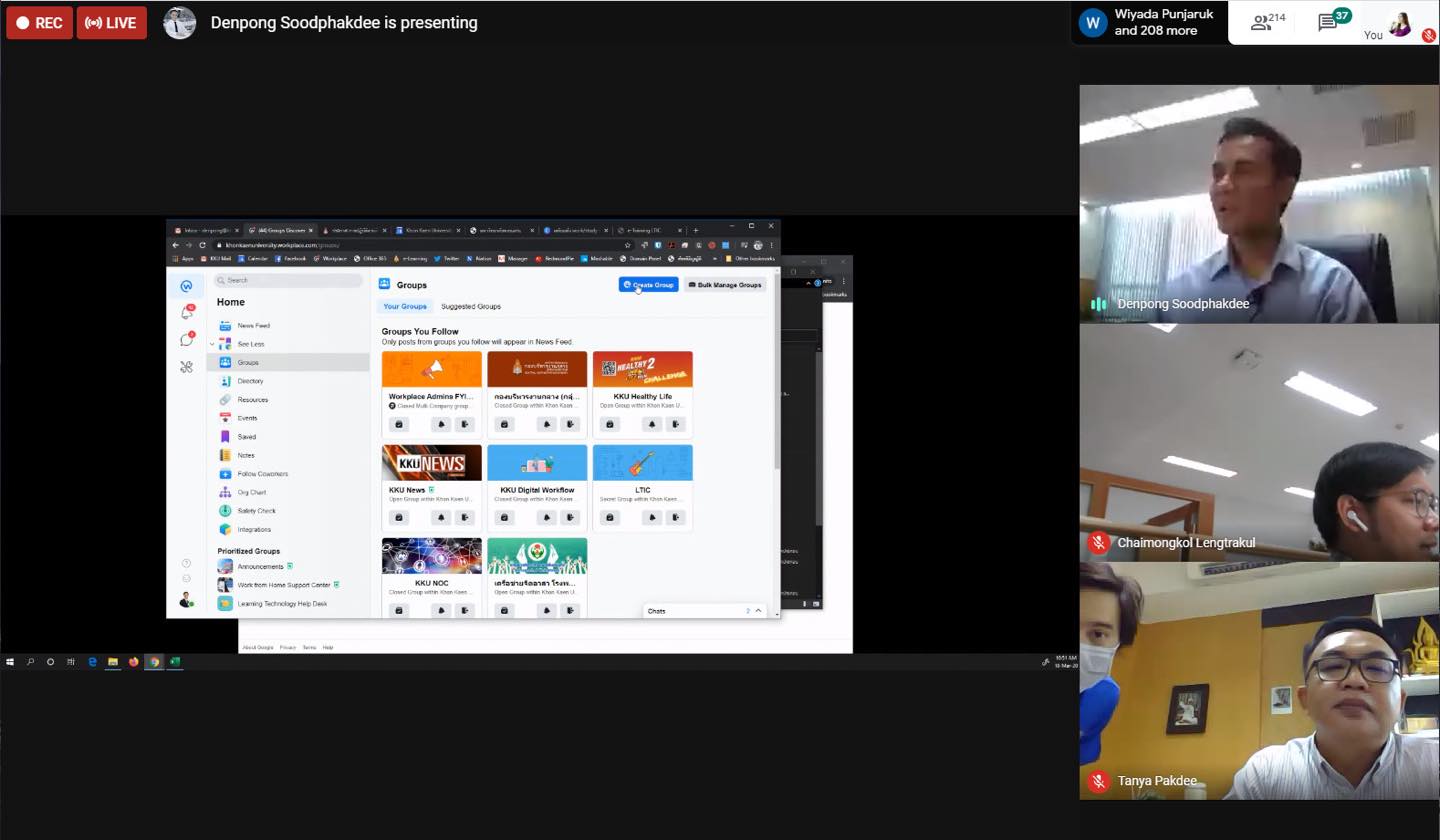Open Workplace home logo icon in left rail

click(x=186, y=286)
